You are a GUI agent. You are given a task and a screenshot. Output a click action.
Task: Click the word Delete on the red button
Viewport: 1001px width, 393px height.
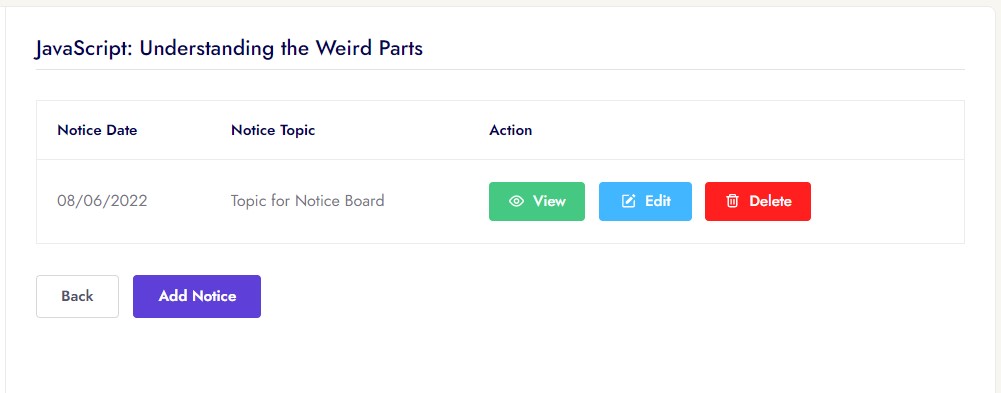coord(771,202)
